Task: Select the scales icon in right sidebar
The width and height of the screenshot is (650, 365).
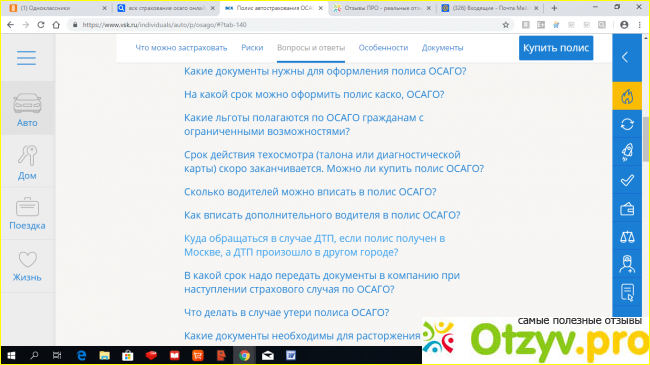Action: [x=627, y=236]
